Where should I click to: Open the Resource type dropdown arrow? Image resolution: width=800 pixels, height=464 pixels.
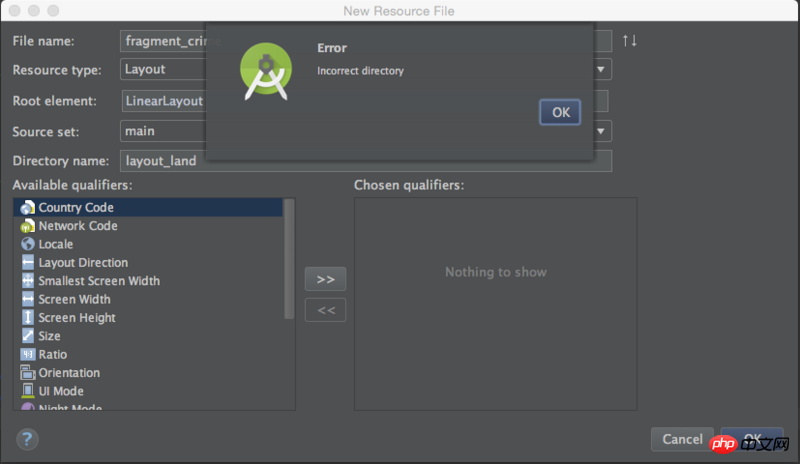tap(601, 69)
